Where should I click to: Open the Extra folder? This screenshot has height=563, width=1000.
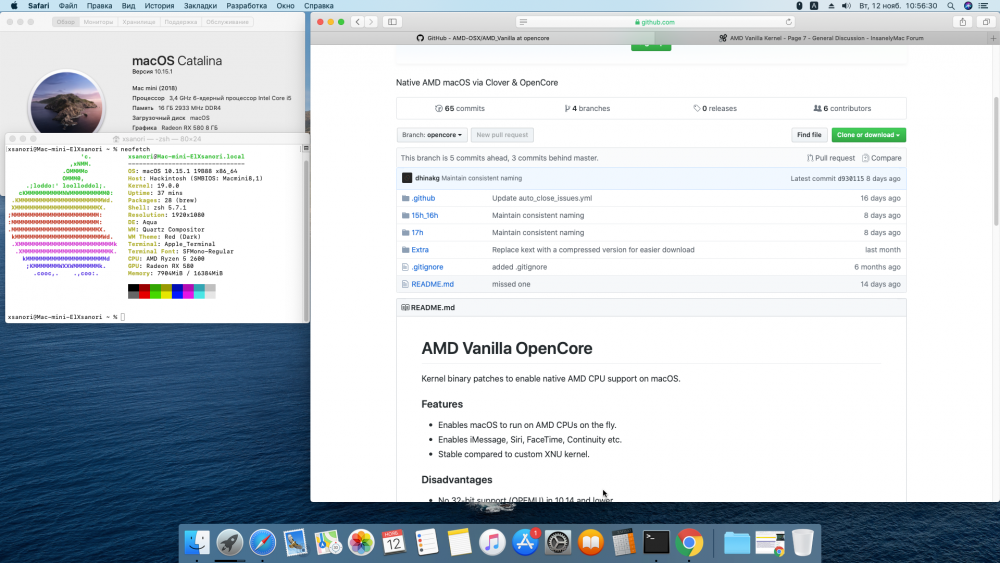pyautogui.click(x=420, y=250)
